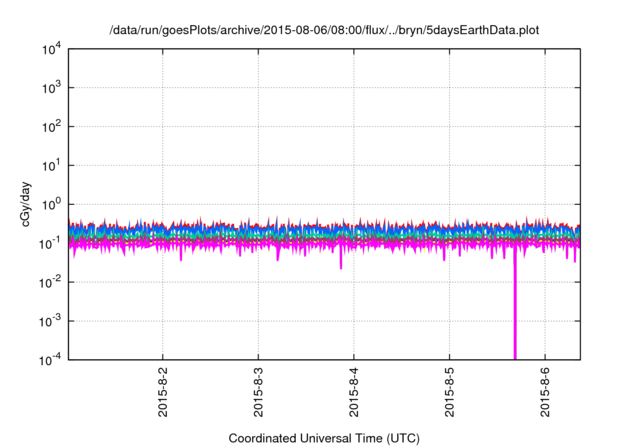Click the y-axis label 10^0

coord(51,204)
